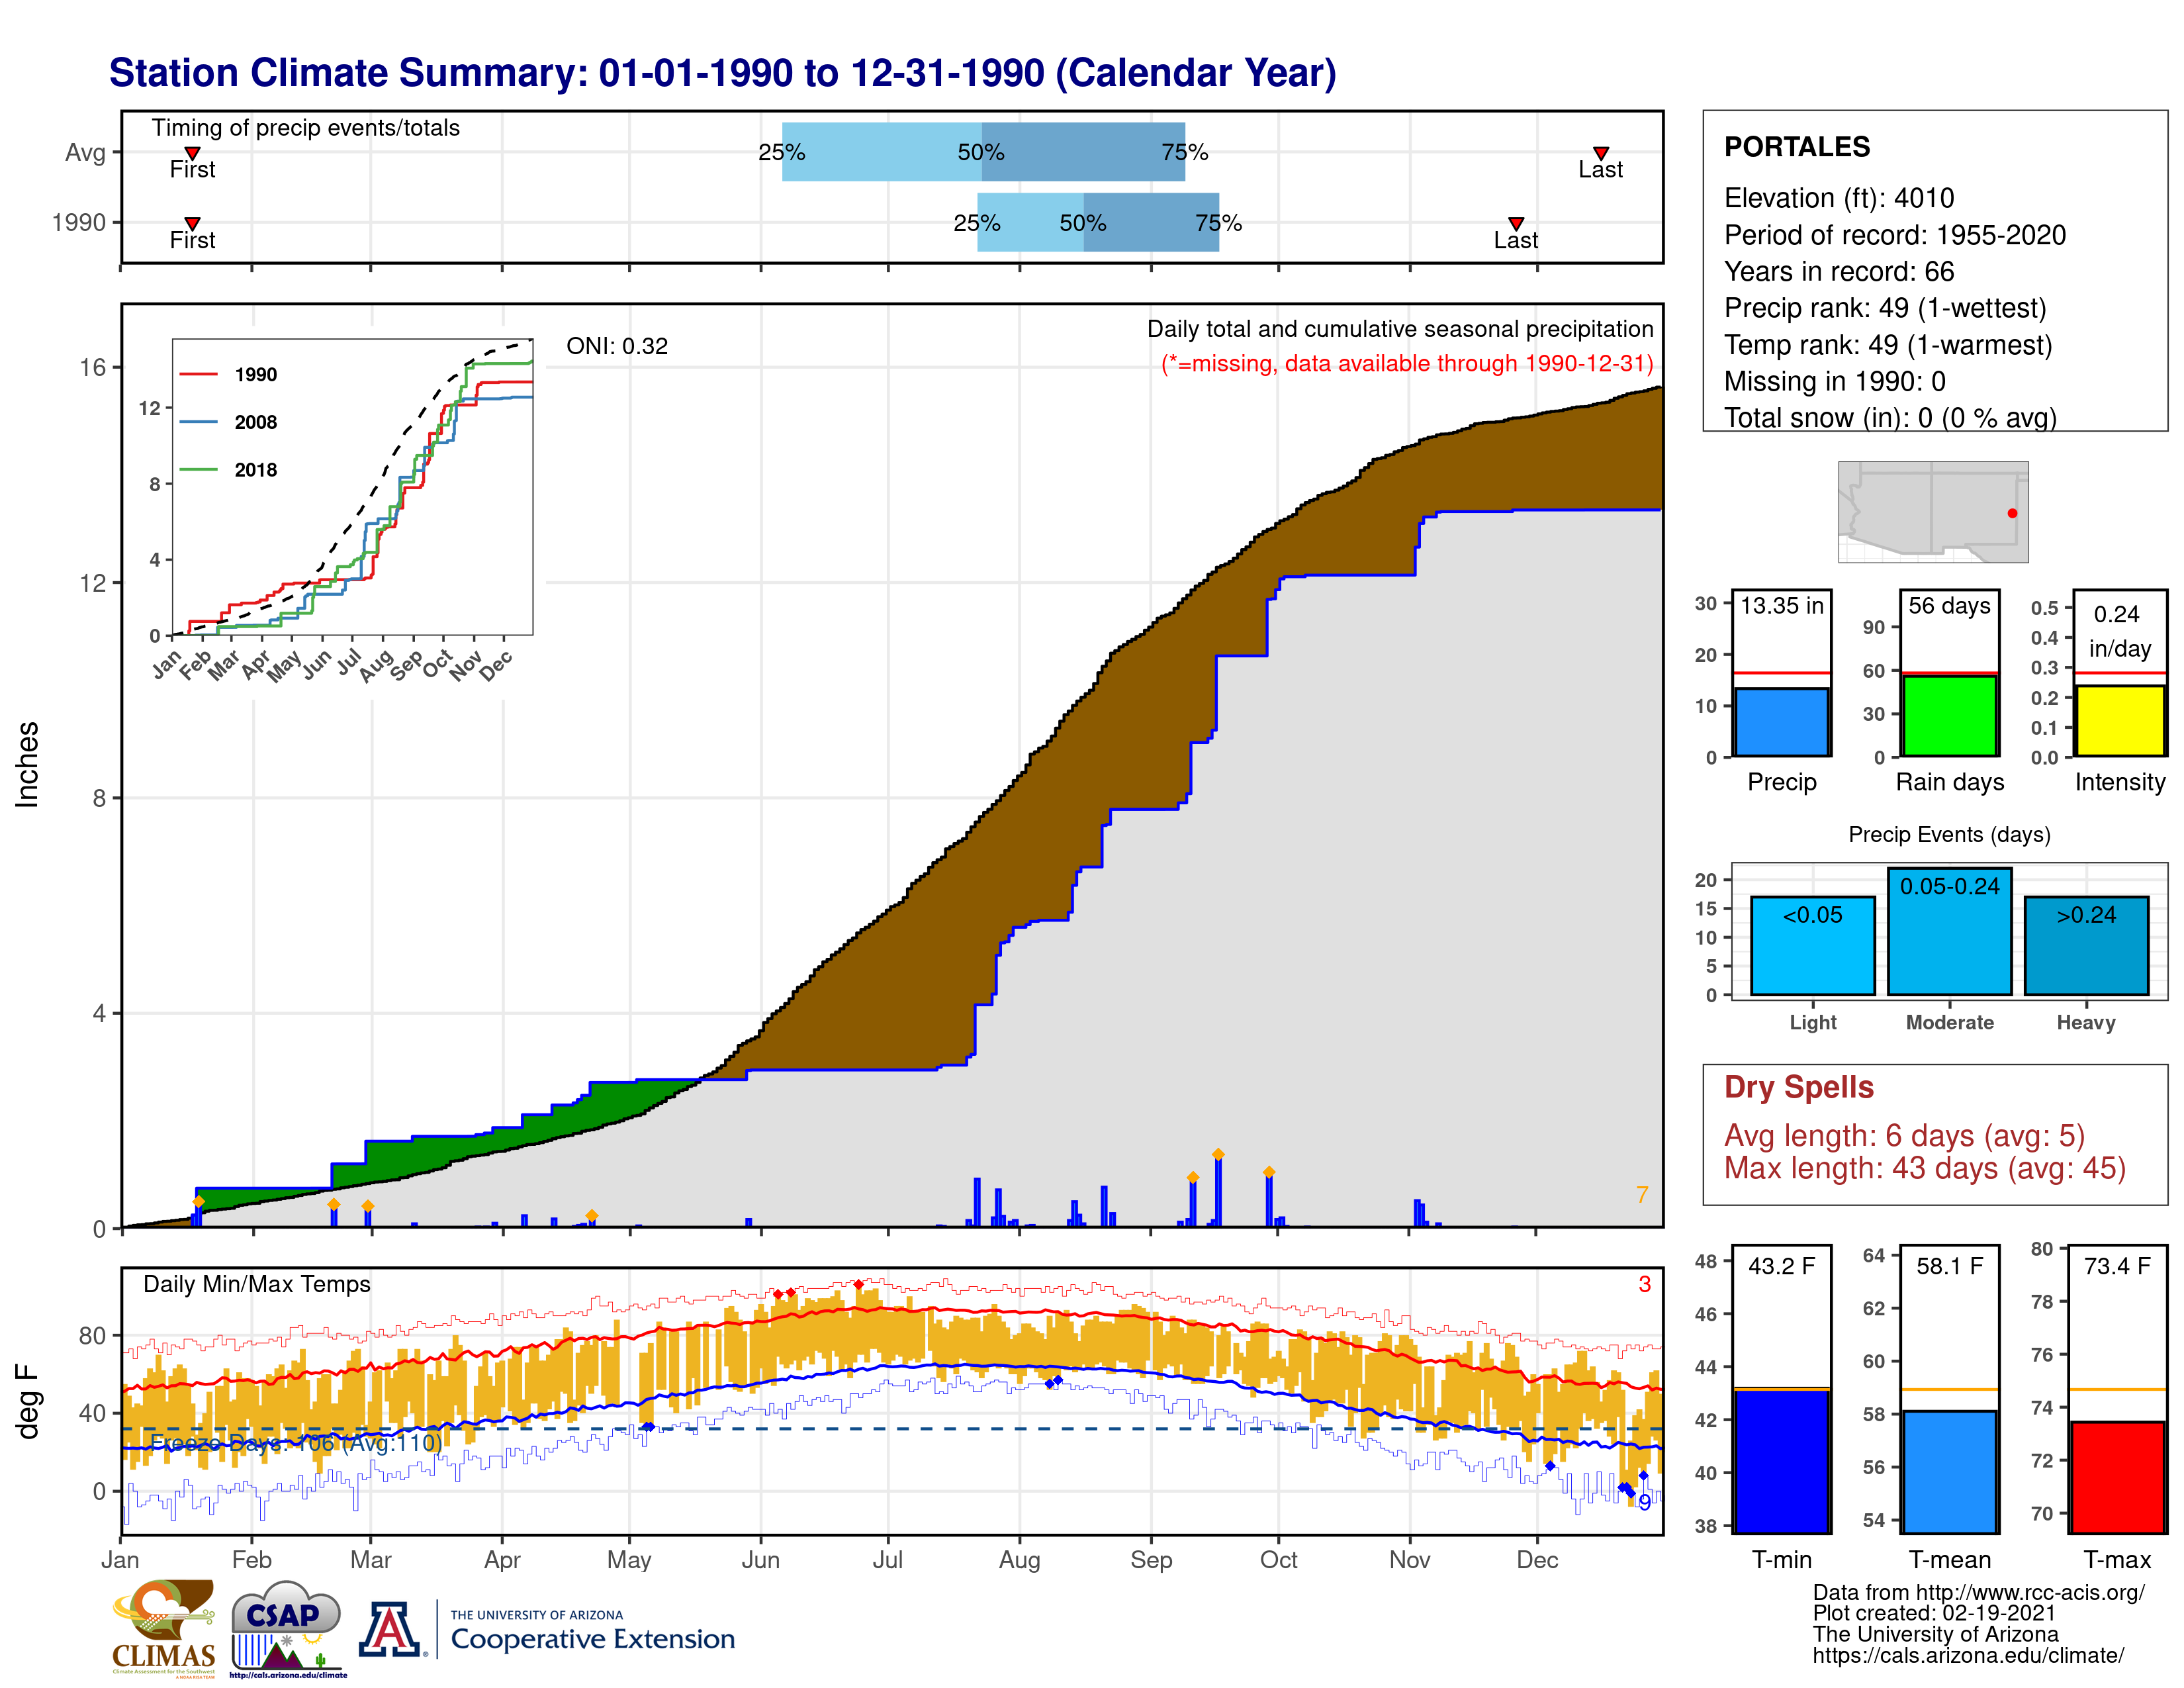Click the red T-max bar
2184x1688 pixels.
(2117, 1477)
